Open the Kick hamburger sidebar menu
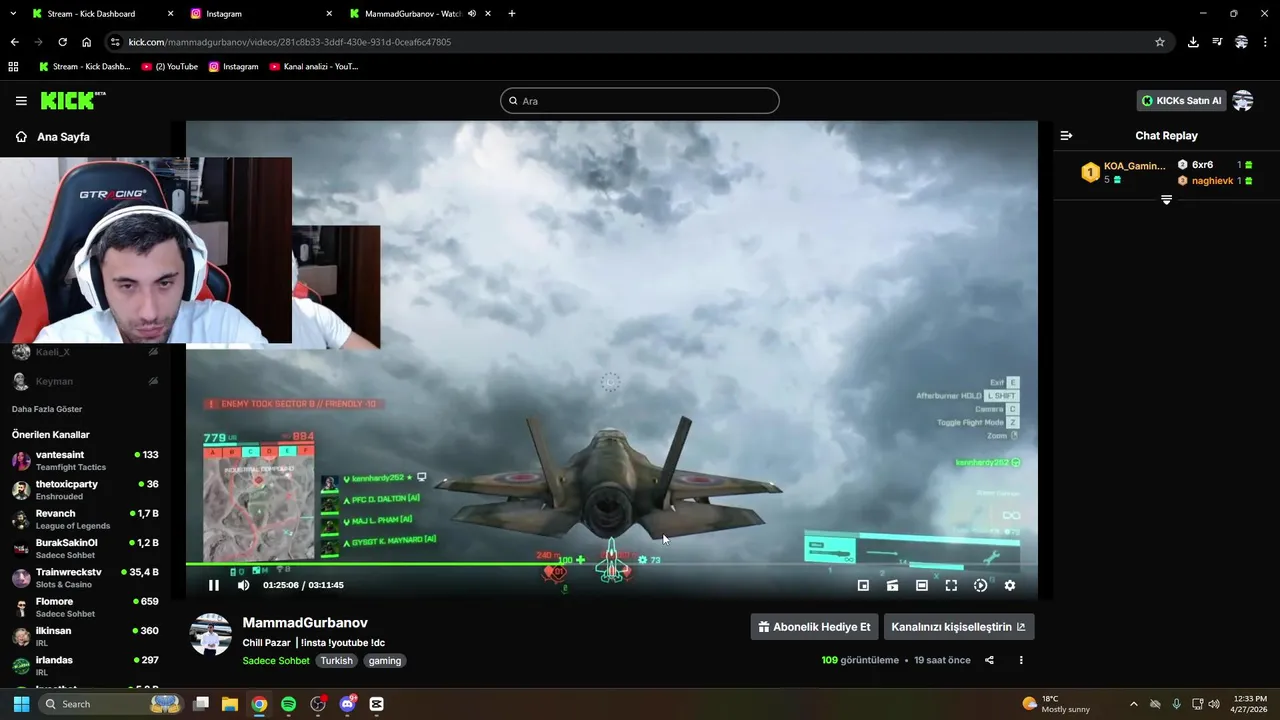Image resolution: width=1280 pixels, height=720 pixels. click(x=21, y=101)
